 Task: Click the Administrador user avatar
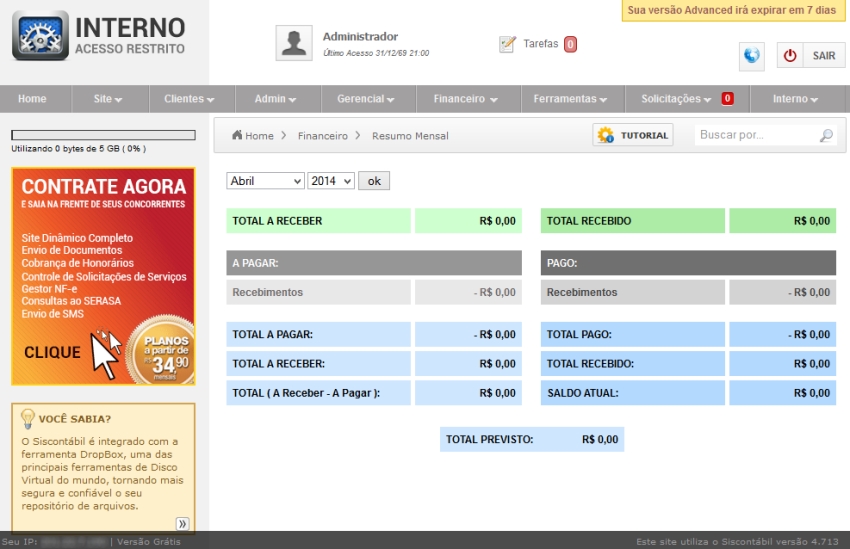tap(294, 43)
